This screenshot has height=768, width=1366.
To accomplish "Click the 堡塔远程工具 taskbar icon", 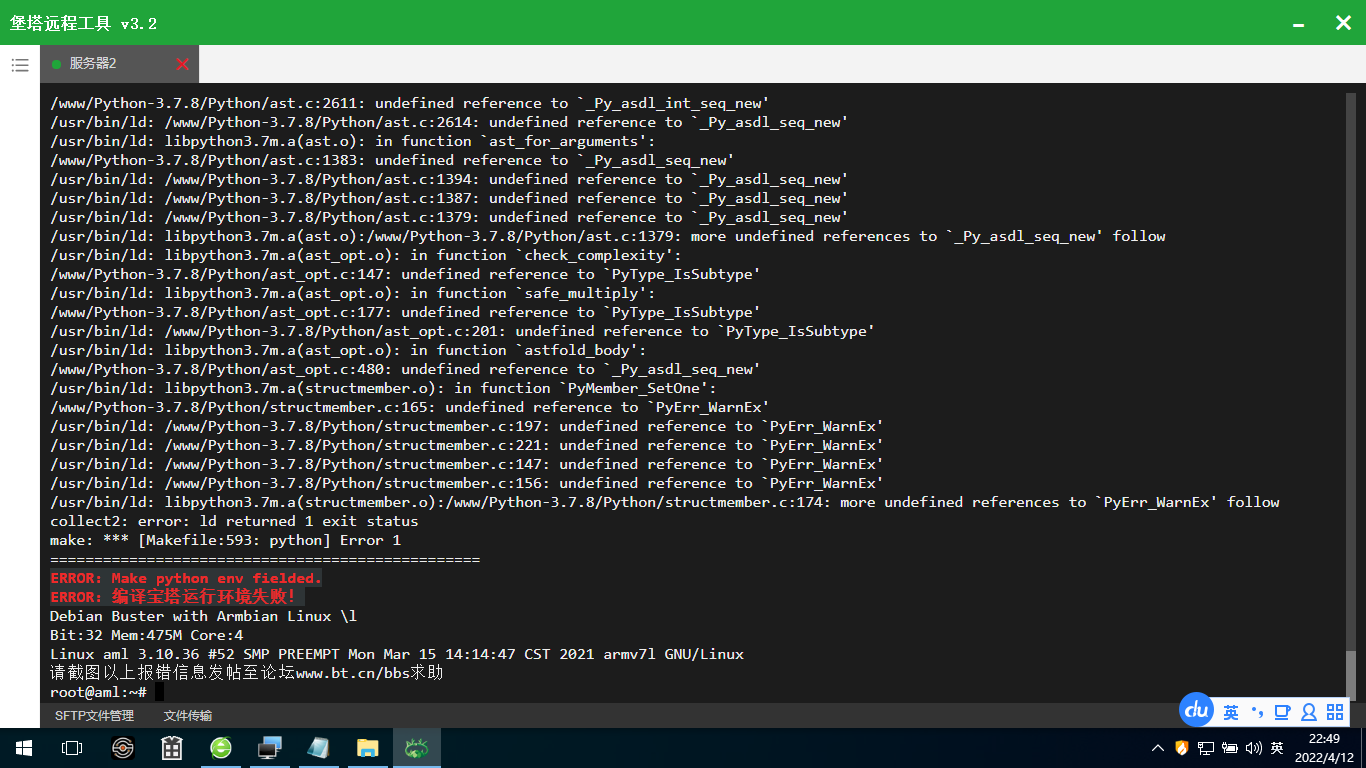I will tap(417, 748).
